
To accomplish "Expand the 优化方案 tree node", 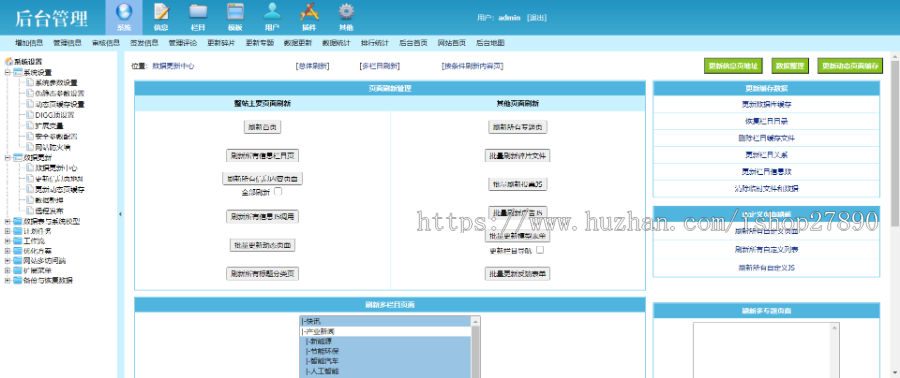I will coord(7,251).
